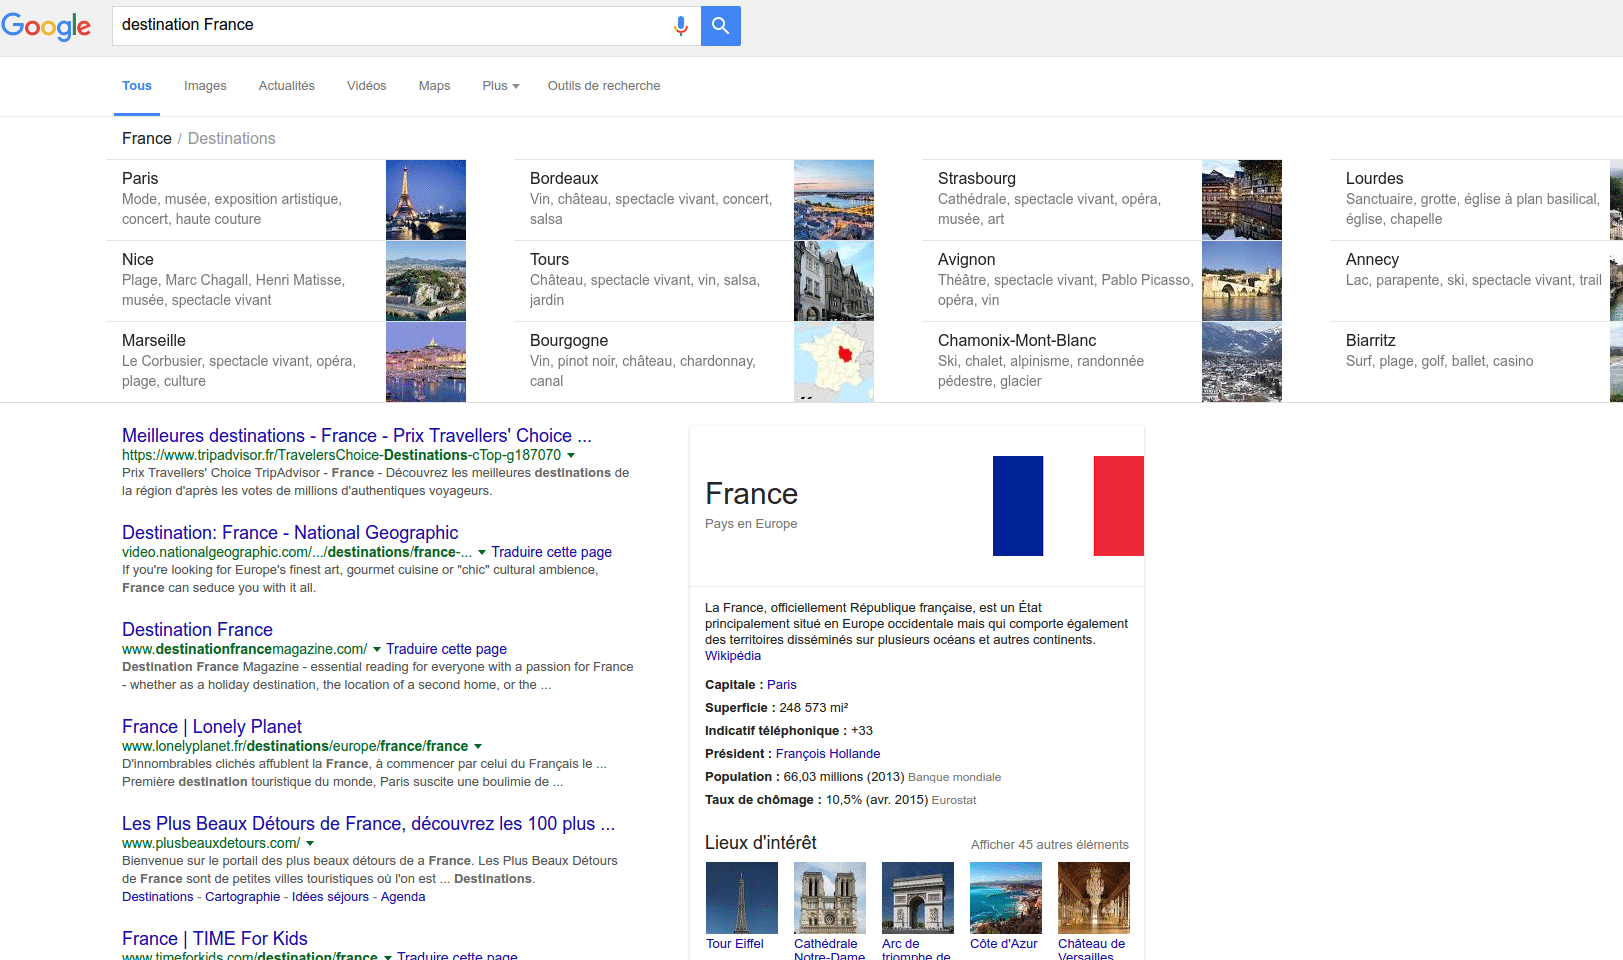The width and height of the screenshot is (1623, 960).
Task: Click the voice search microphone icon
Action: (681, 26)
